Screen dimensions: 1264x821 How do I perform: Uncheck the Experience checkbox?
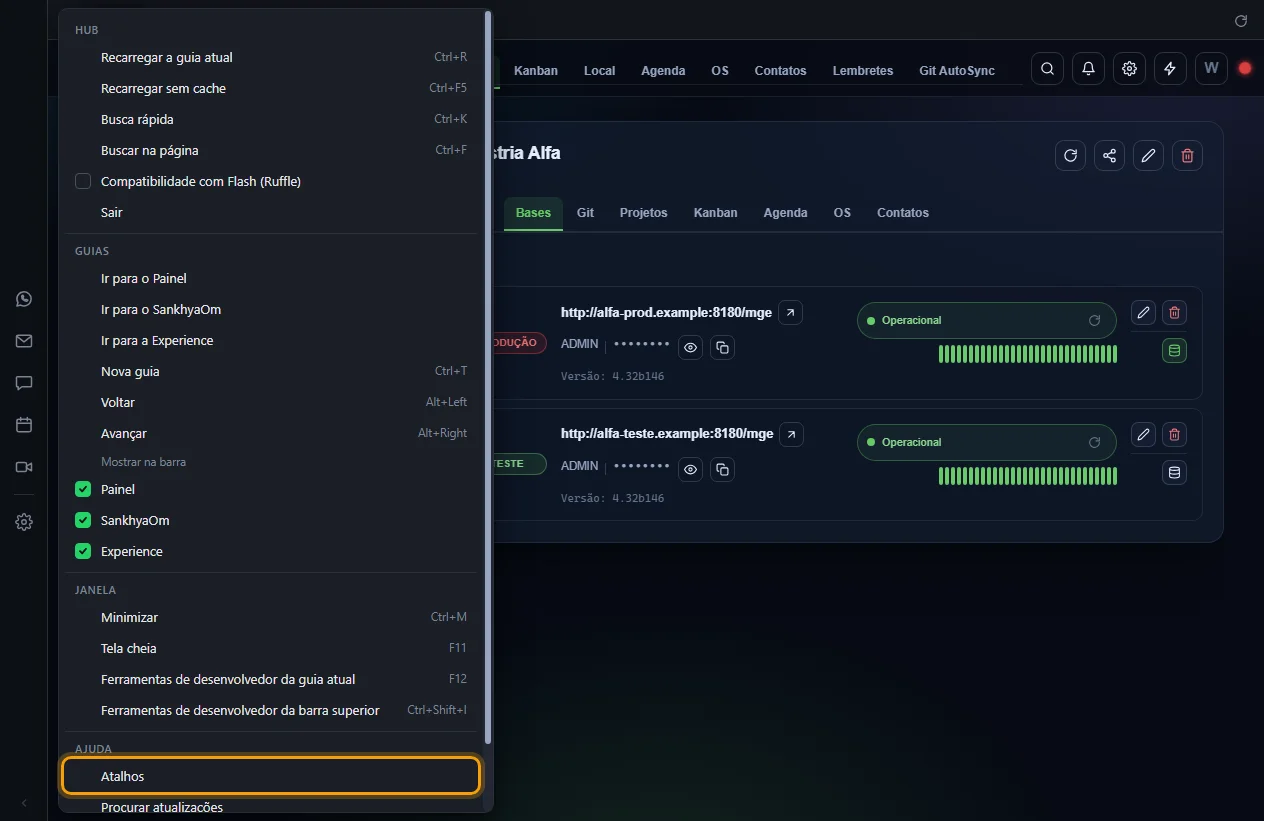click(83, 552)
